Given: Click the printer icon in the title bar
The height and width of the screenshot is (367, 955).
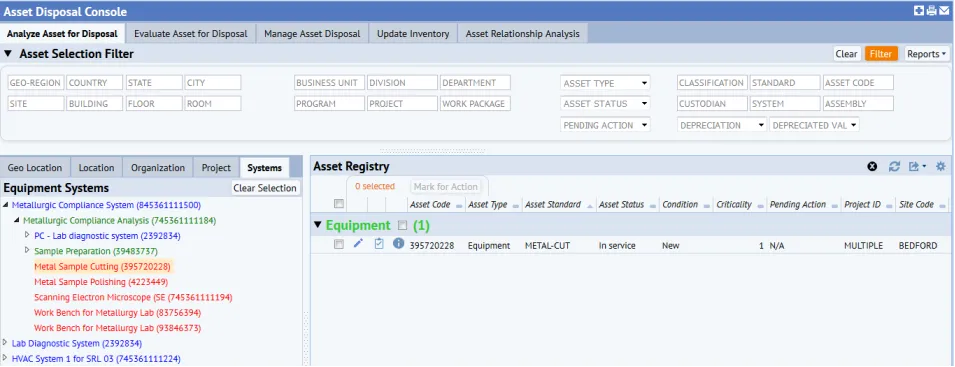Looking at the screenshot, I should point(931,10).
